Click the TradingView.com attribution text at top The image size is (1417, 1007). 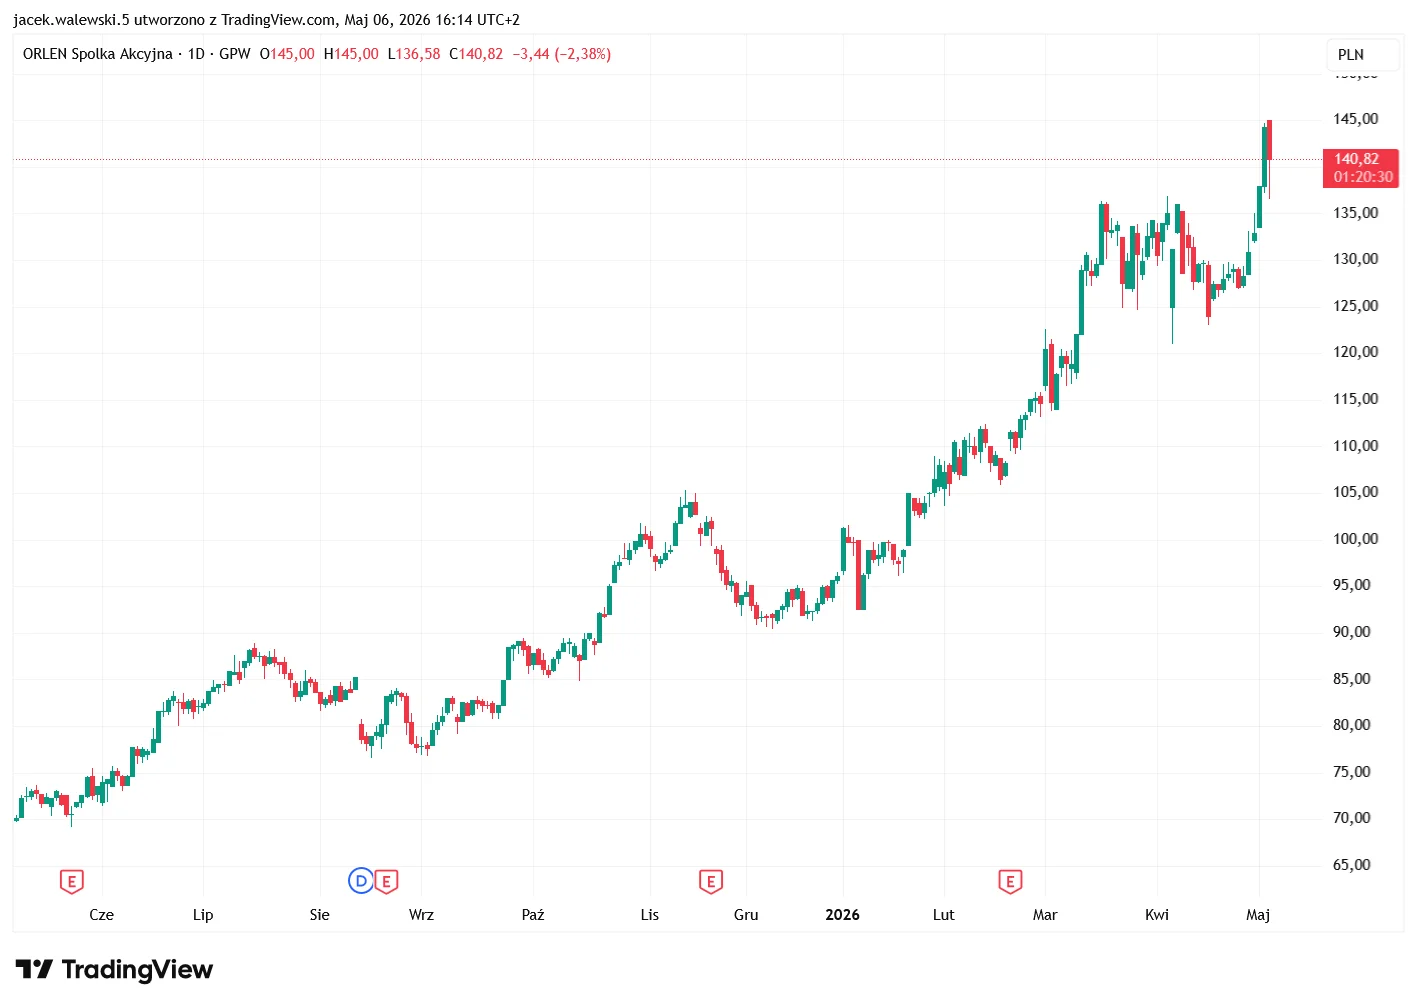tap(278, 19)
